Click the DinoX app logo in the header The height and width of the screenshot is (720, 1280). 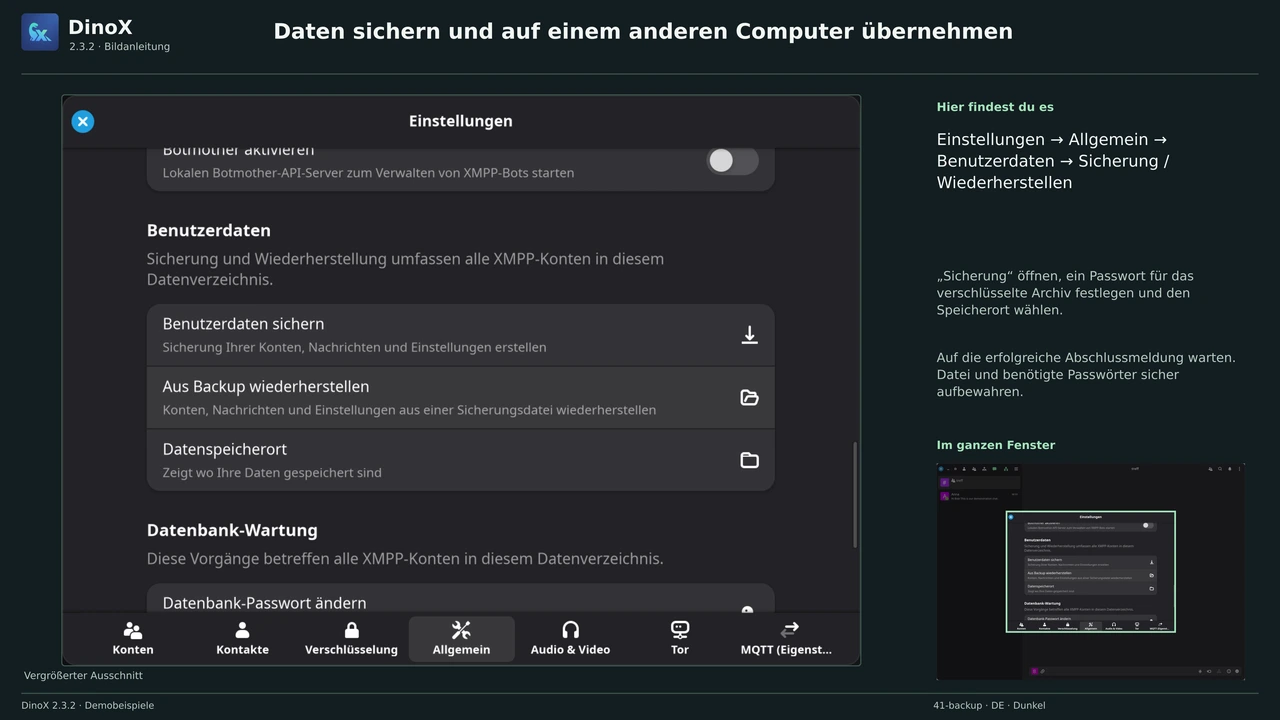pos(40,32)
